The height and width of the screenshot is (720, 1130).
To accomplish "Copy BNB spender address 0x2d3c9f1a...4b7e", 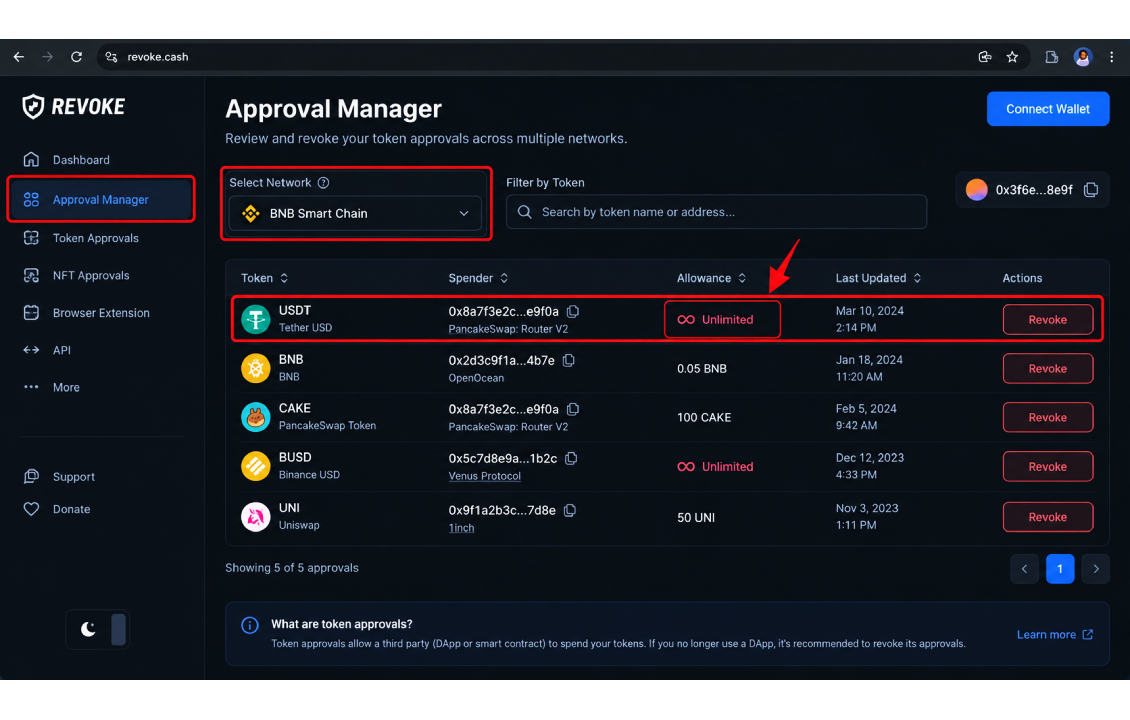I will (x=569, y=360).
